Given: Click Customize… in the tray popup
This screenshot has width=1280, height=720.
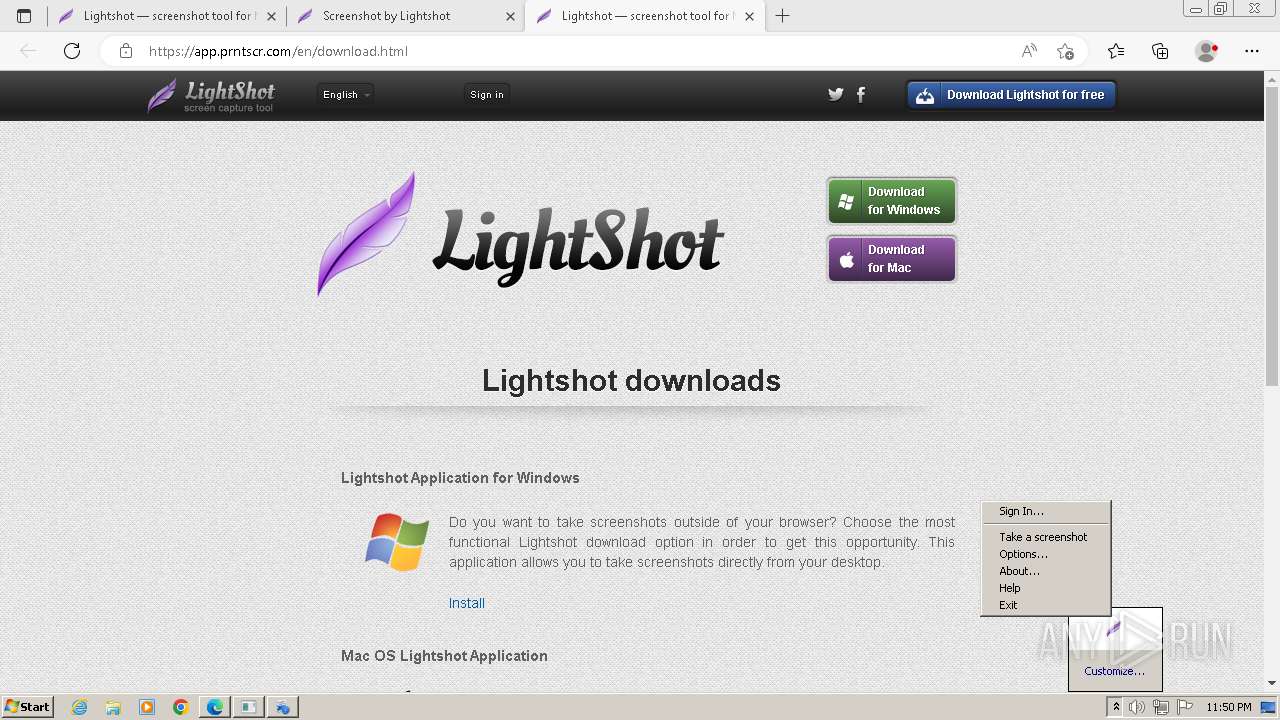Looking at the screenshot, I should [1115, 671].
